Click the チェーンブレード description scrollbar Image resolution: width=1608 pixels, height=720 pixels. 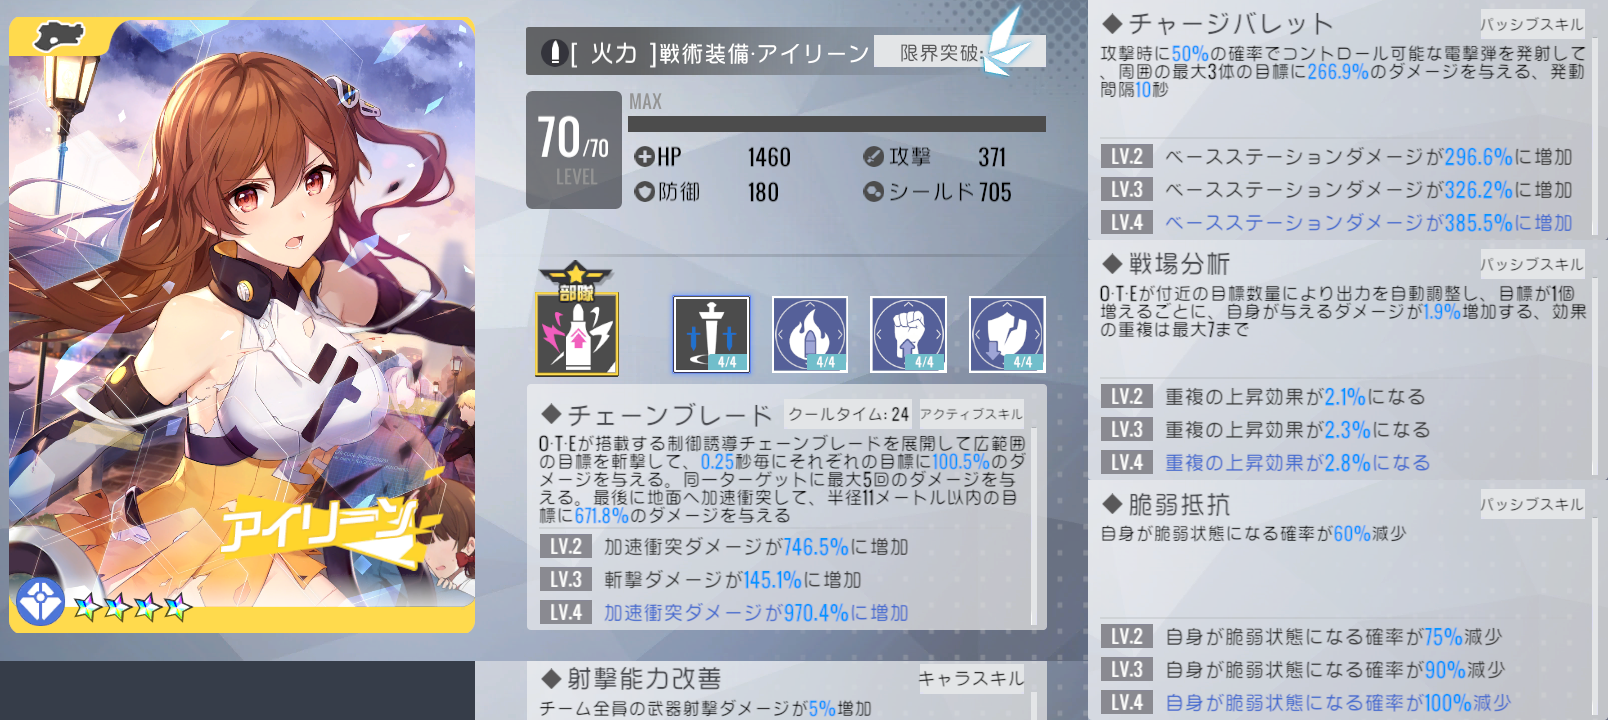pos(1033,527)
